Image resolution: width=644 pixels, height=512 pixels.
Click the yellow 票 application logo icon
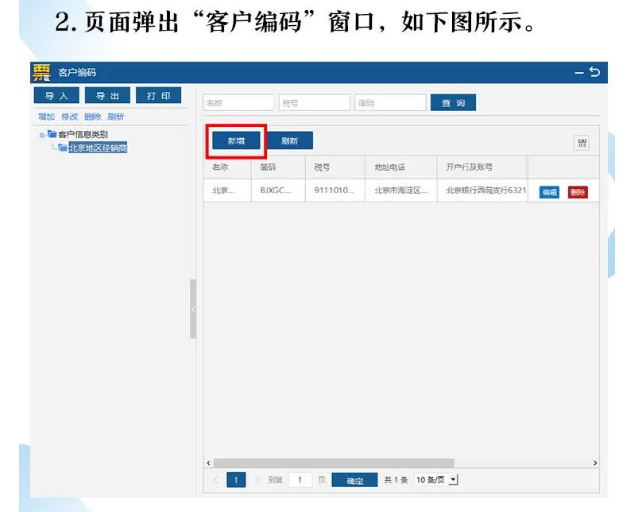[x=41, y=72]
